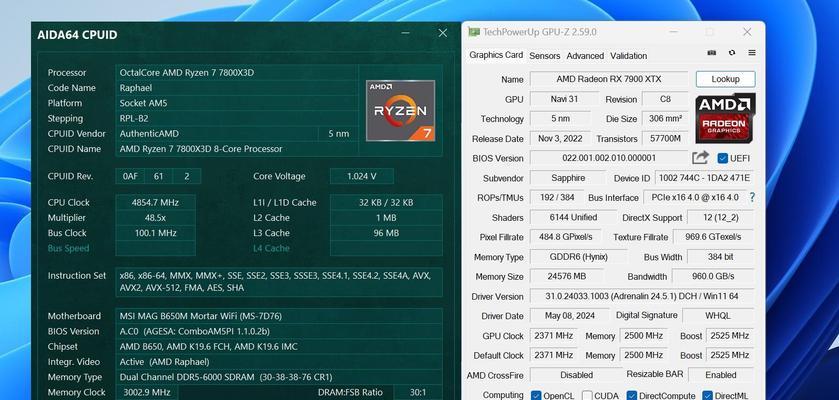Close the AIDA64 CPUID window

click(x=443, y=33)
